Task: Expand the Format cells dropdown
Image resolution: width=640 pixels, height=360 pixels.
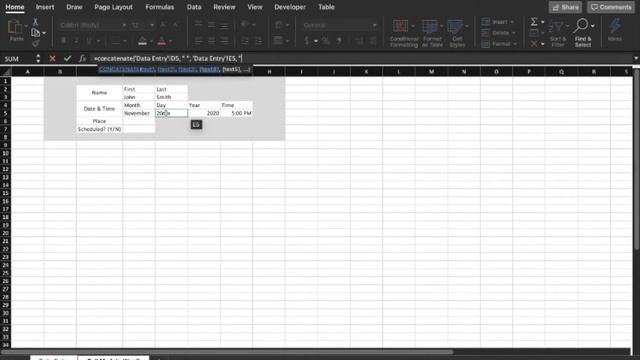Action: point(515,44)
